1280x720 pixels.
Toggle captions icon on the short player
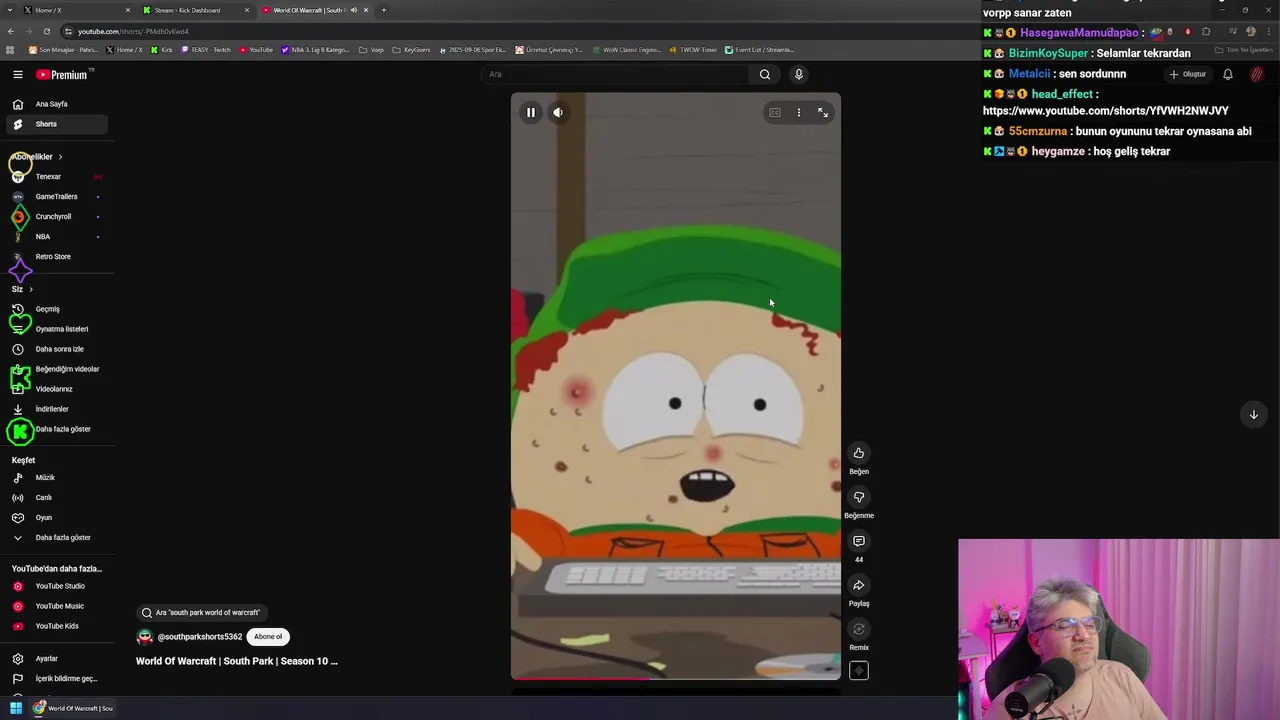tap(774, 113)
